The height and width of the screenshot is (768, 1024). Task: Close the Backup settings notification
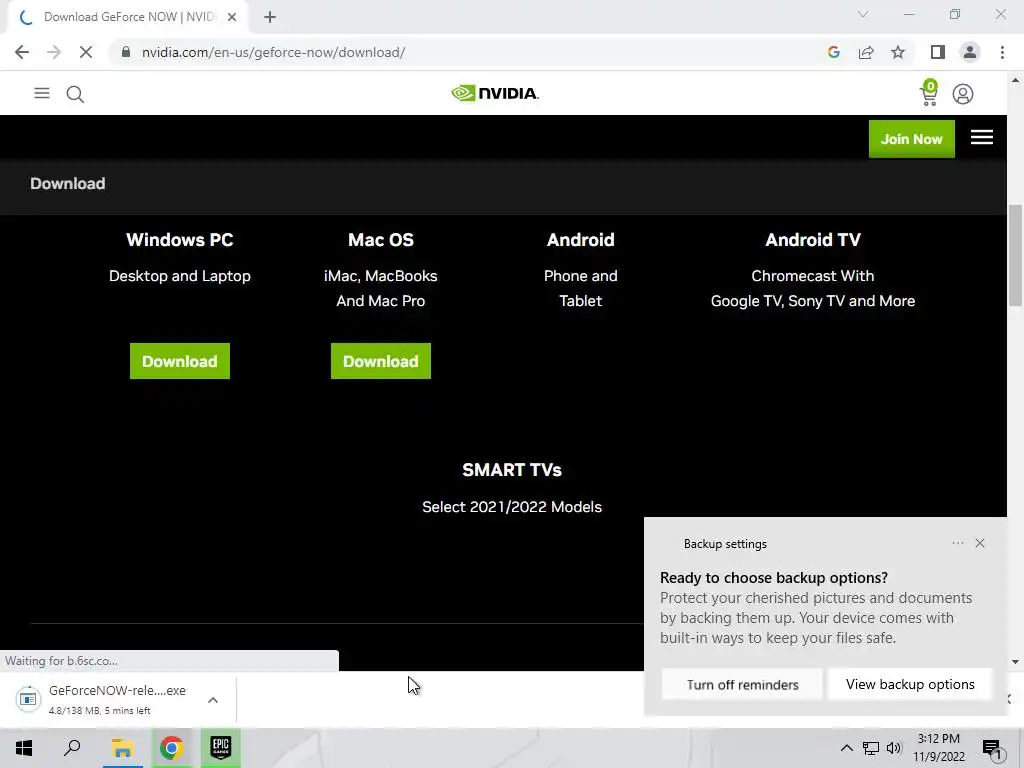980,543
